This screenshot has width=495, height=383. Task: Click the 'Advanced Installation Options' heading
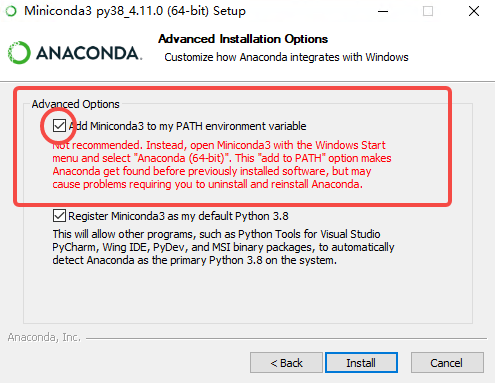pyautogui.click(x=243, y=39)
